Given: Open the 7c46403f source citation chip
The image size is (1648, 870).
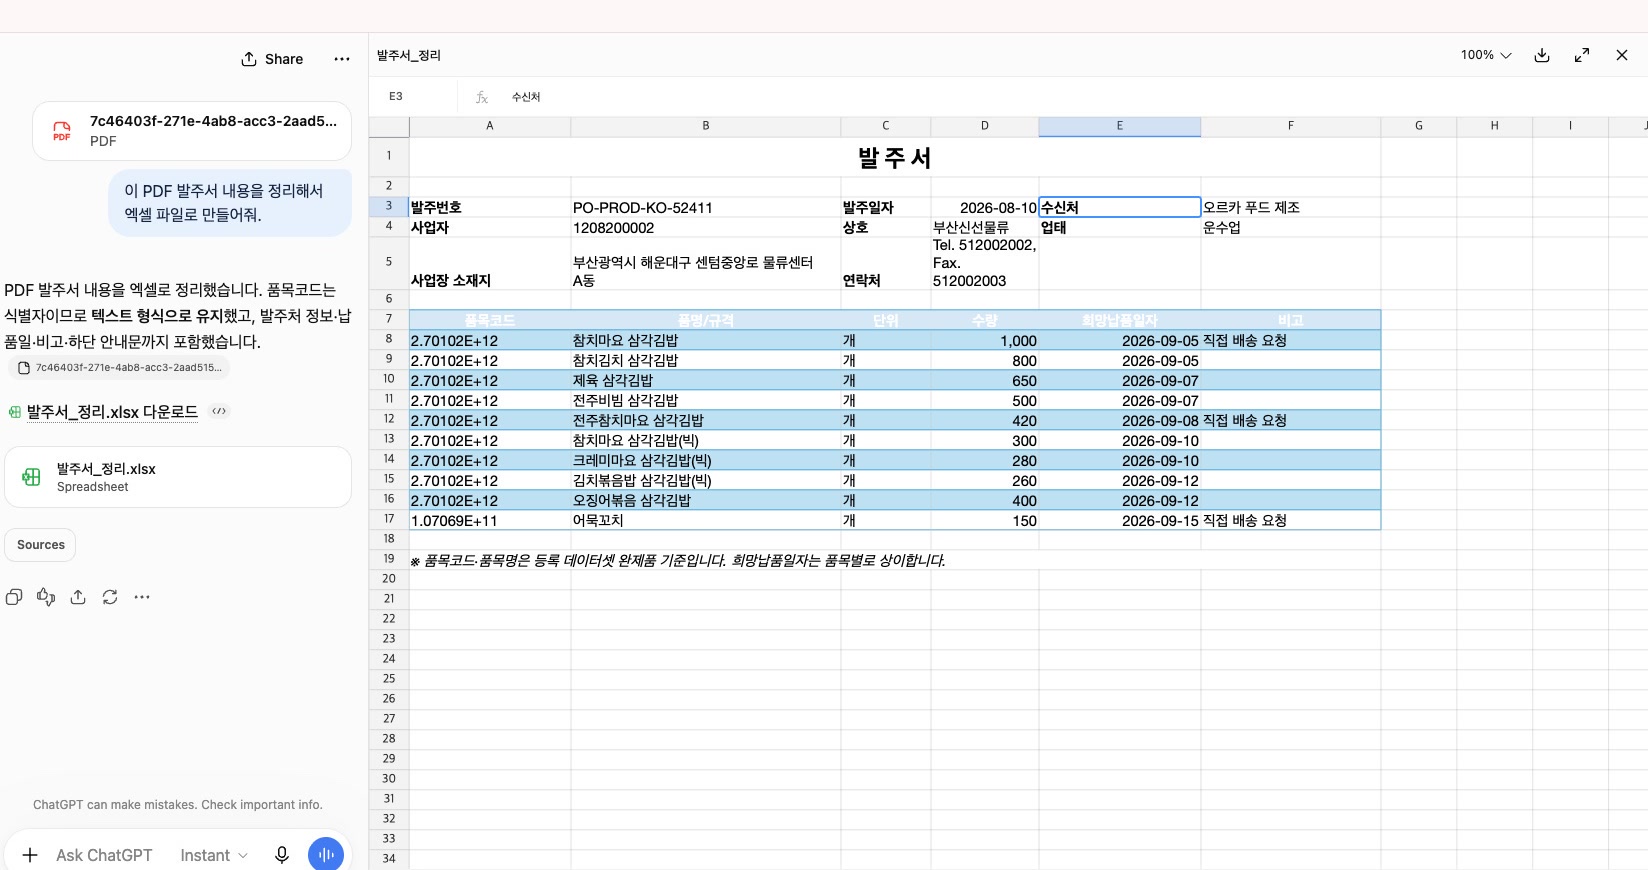Looking at the screenshot, I should (119, 367).
